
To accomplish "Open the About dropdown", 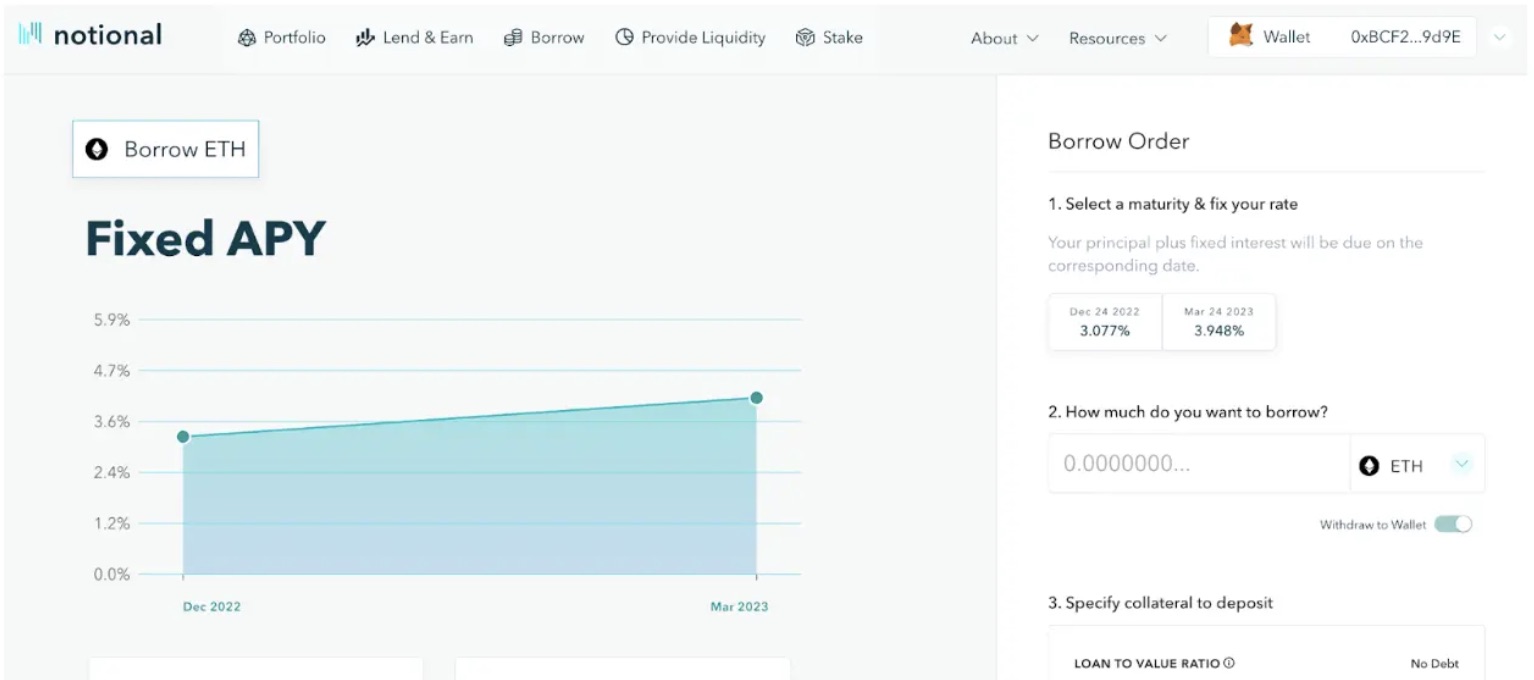I will [x=1003, y=38].
